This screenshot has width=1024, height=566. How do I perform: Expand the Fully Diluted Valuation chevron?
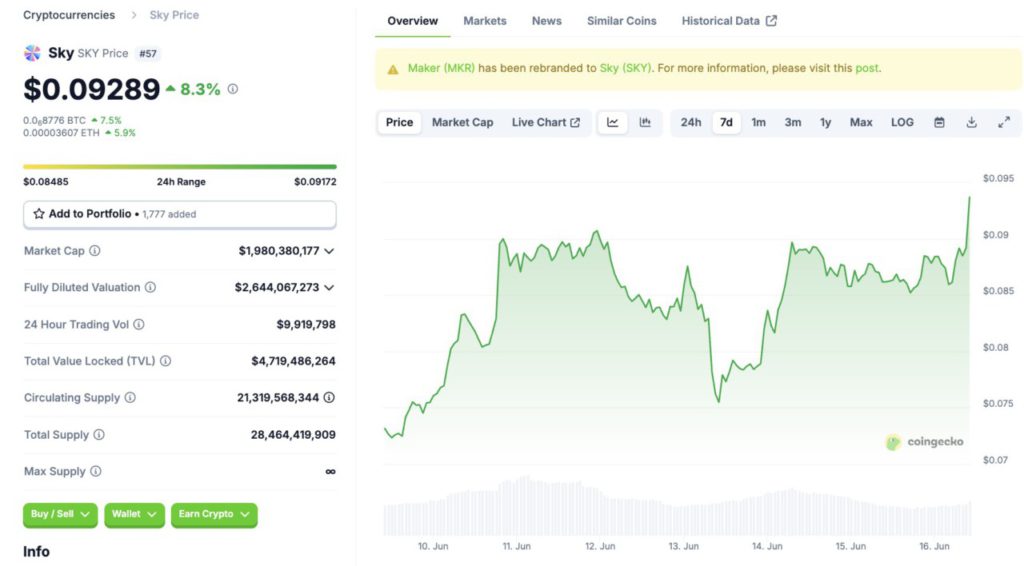(x=329, y=287)
